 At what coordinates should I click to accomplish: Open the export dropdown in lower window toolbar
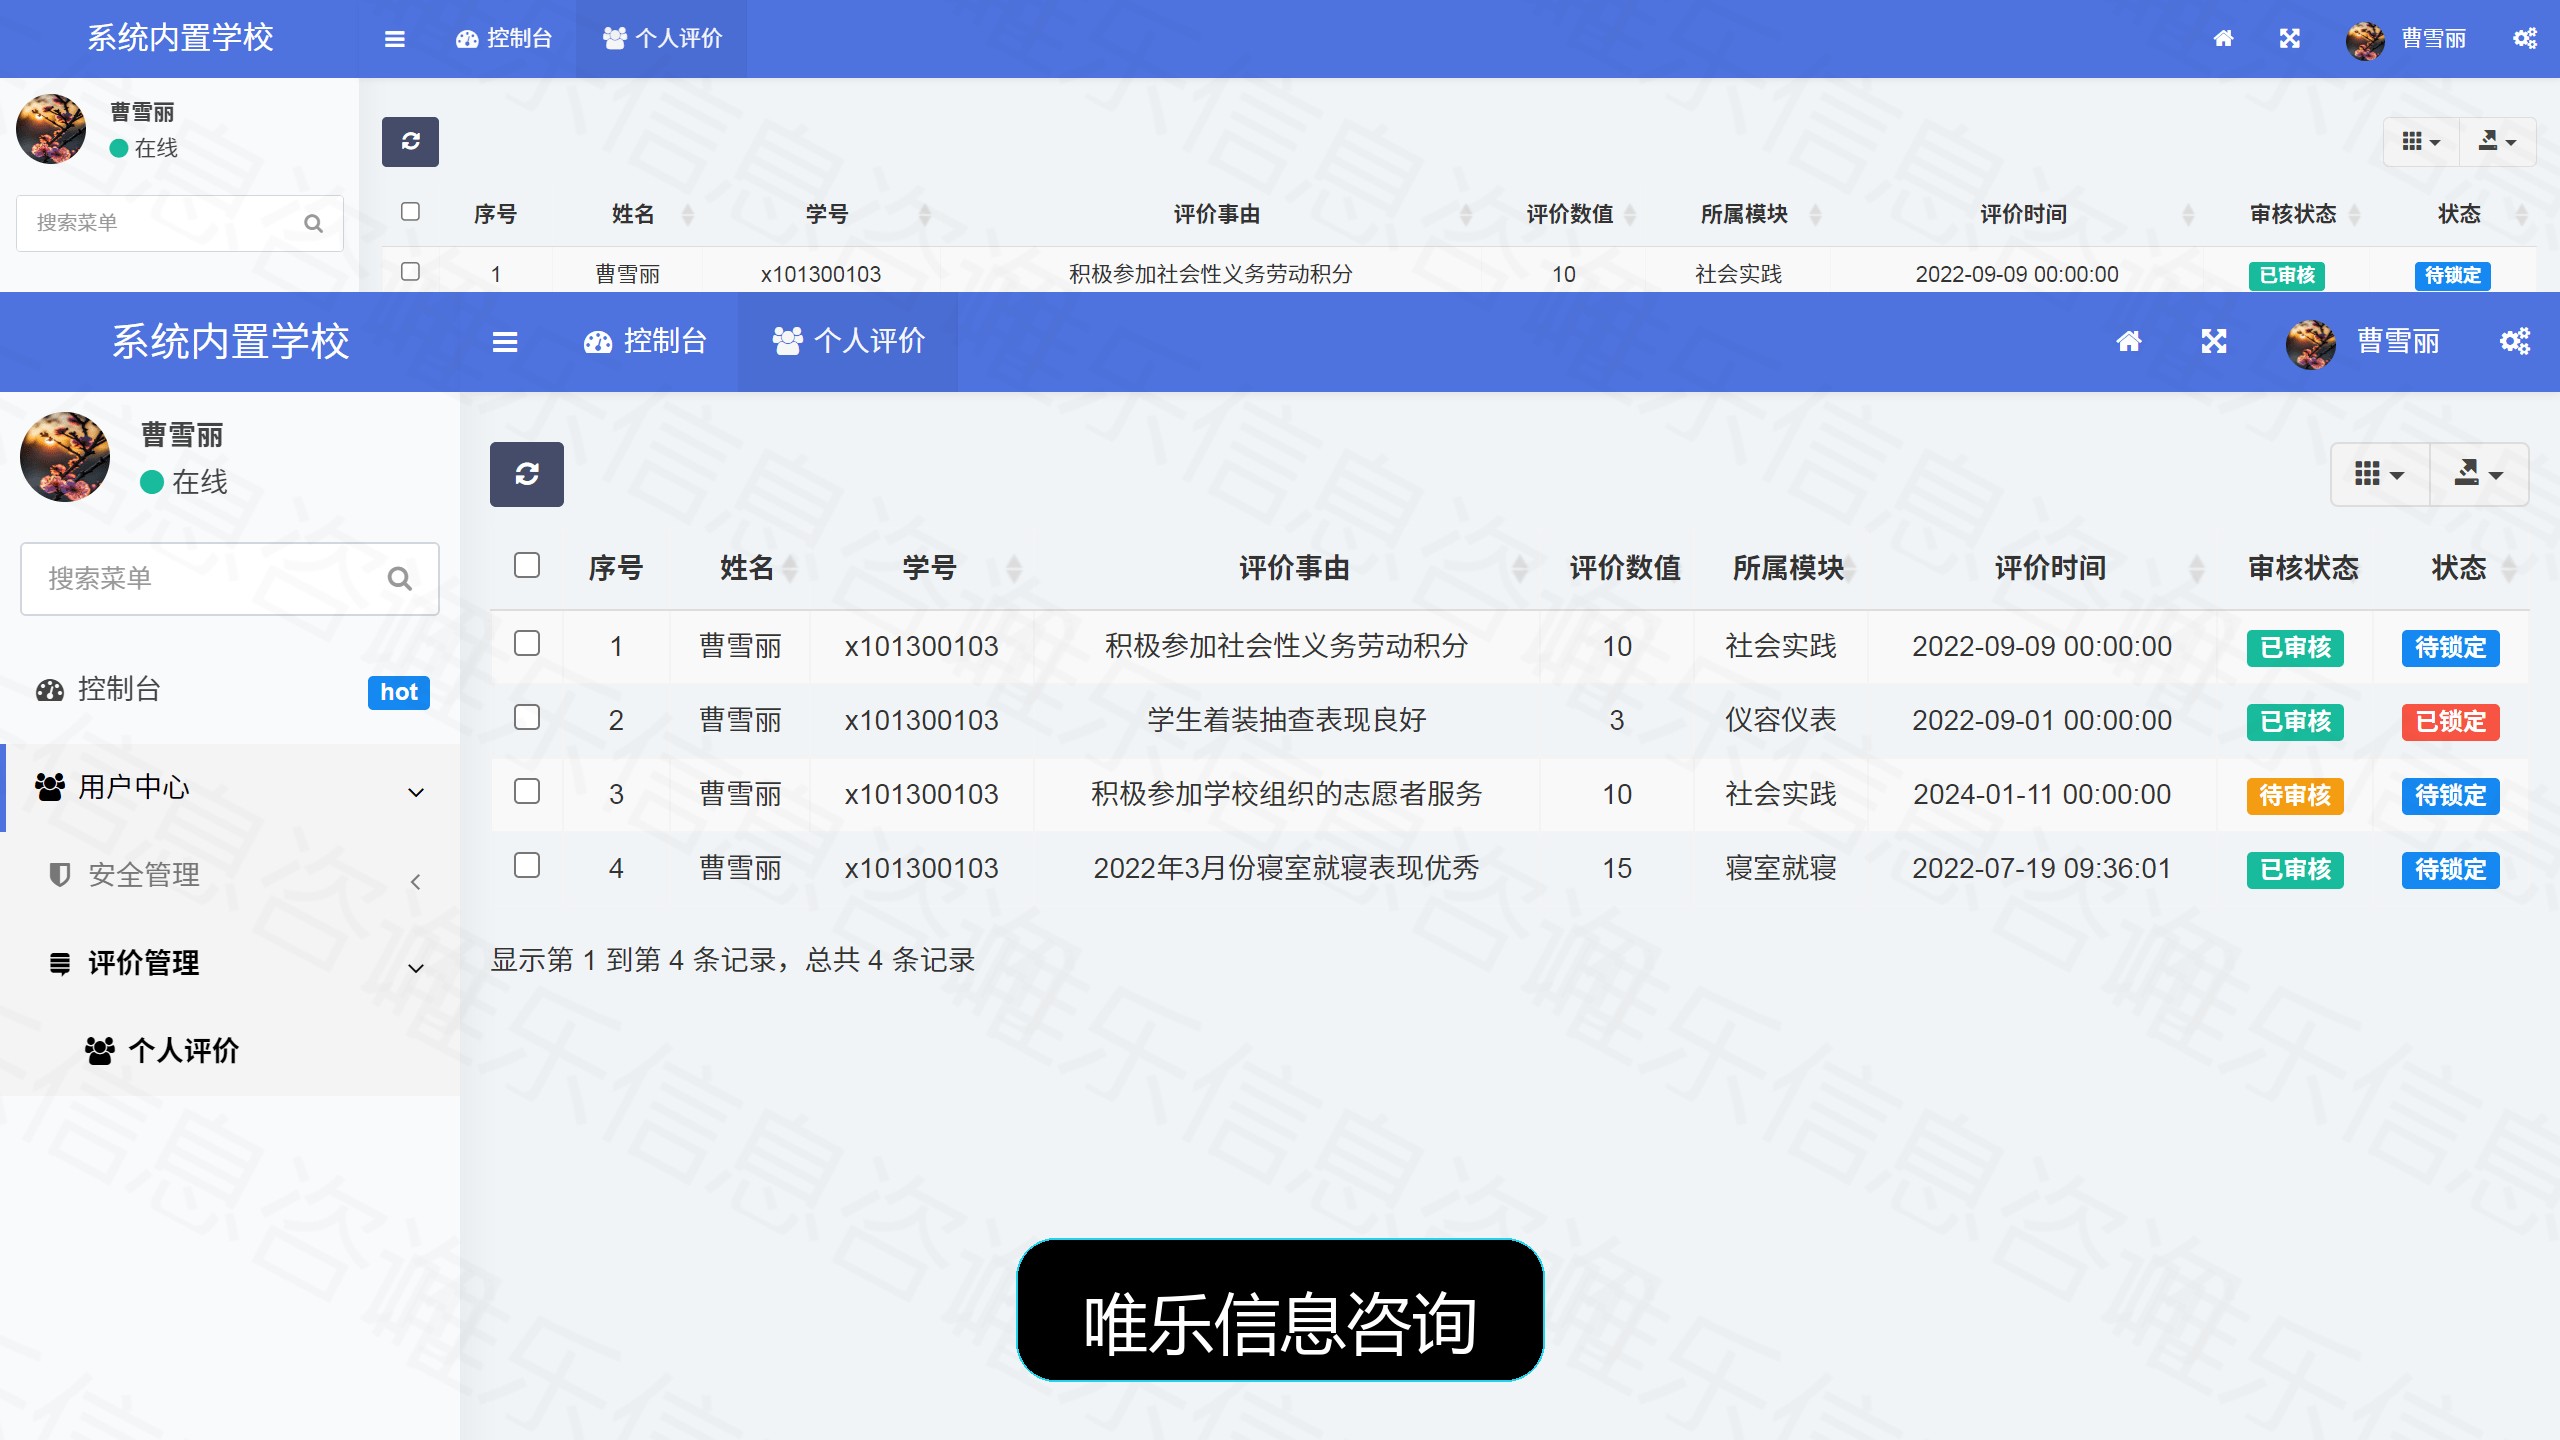2479,474
